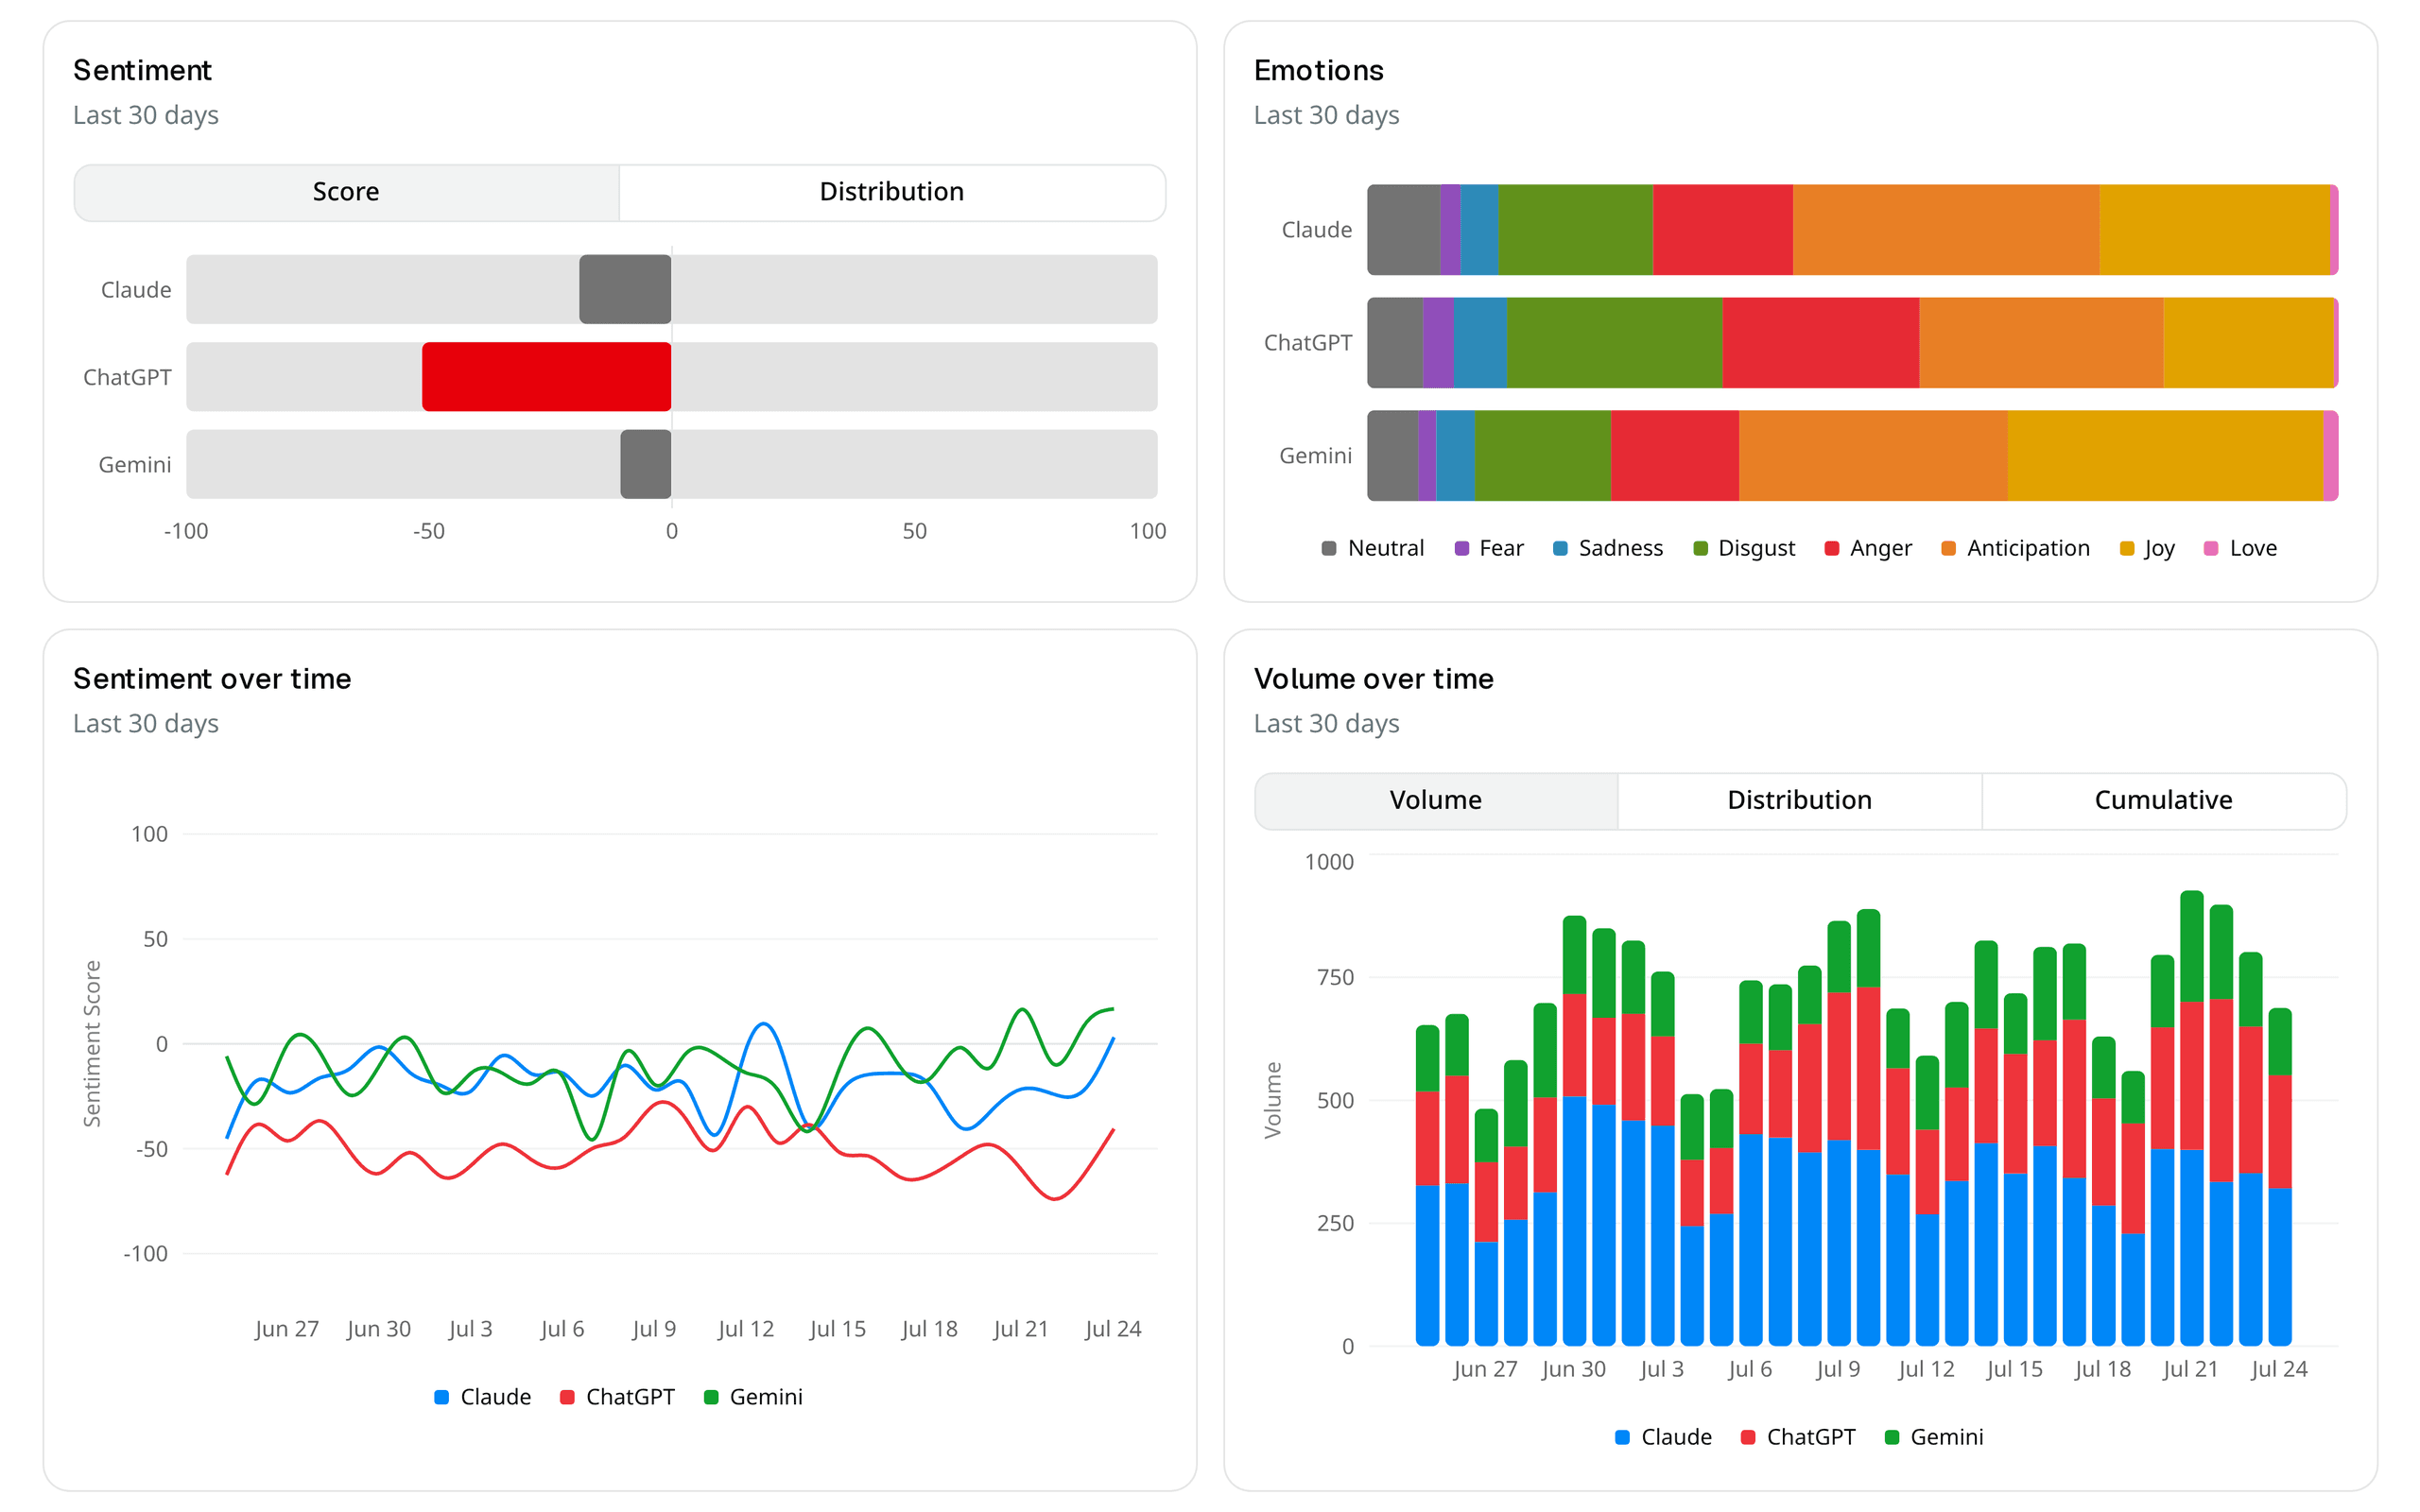This screenshot has width=2420, height=1512.
Task: Toggle the Joy legend entry
Action: 2146,548
